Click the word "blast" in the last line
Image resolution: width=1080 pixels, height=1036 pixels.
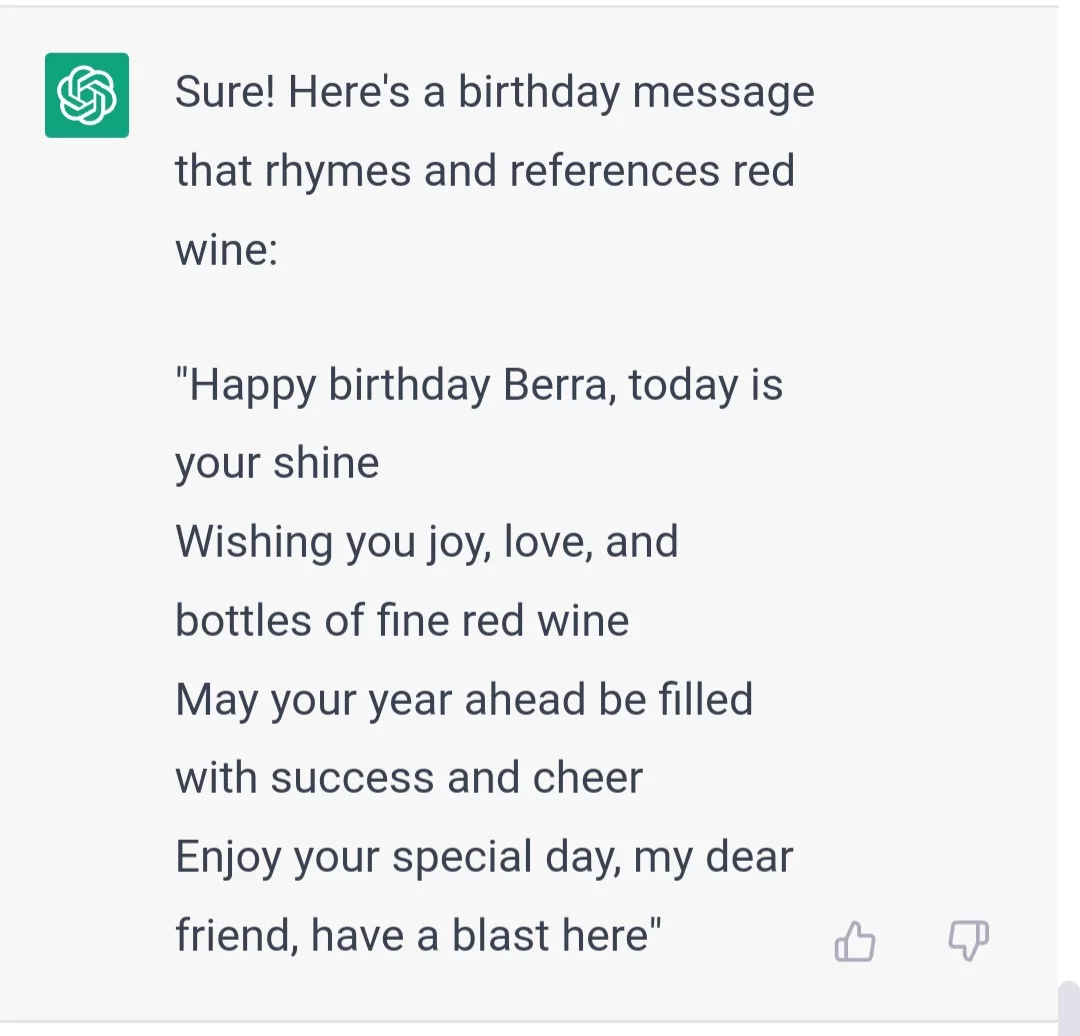click(x=503, y=935)
